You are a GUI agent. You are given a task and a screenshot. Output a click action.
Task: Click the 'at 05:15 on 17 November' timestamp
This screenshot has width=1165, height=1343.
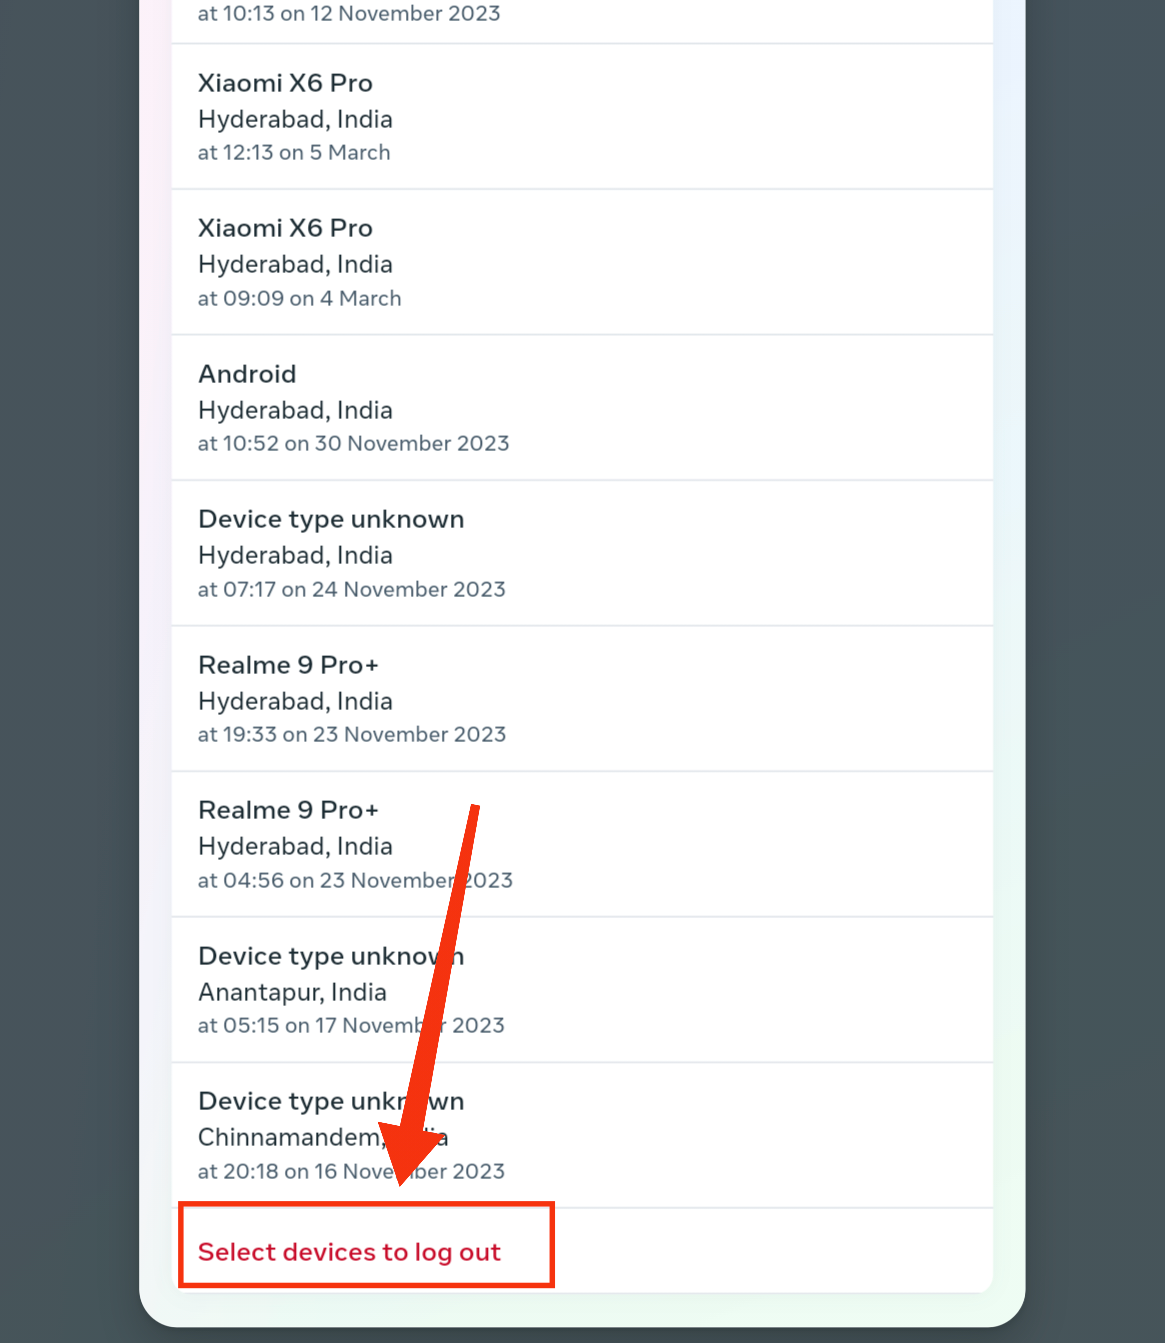(351, 1025)
